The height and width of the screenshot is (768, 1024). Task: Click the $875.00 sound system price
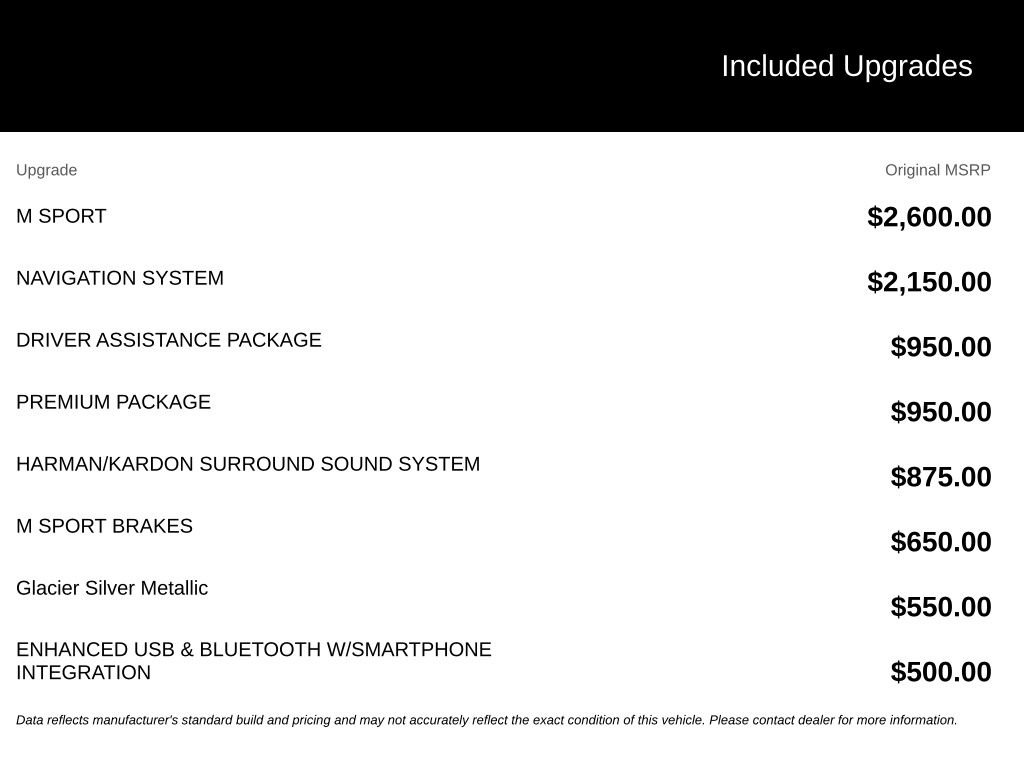[940, 477]
